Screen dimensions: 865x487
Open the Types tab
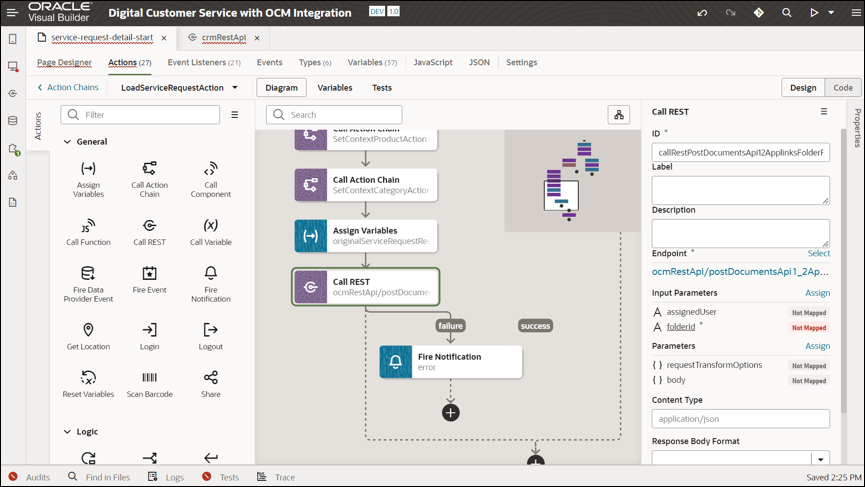(x=315, y=62)
